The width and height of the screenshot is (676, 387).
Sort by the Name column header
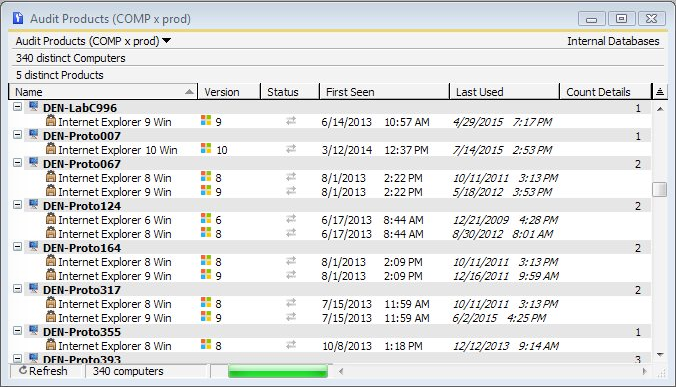(x=103, y=92)
